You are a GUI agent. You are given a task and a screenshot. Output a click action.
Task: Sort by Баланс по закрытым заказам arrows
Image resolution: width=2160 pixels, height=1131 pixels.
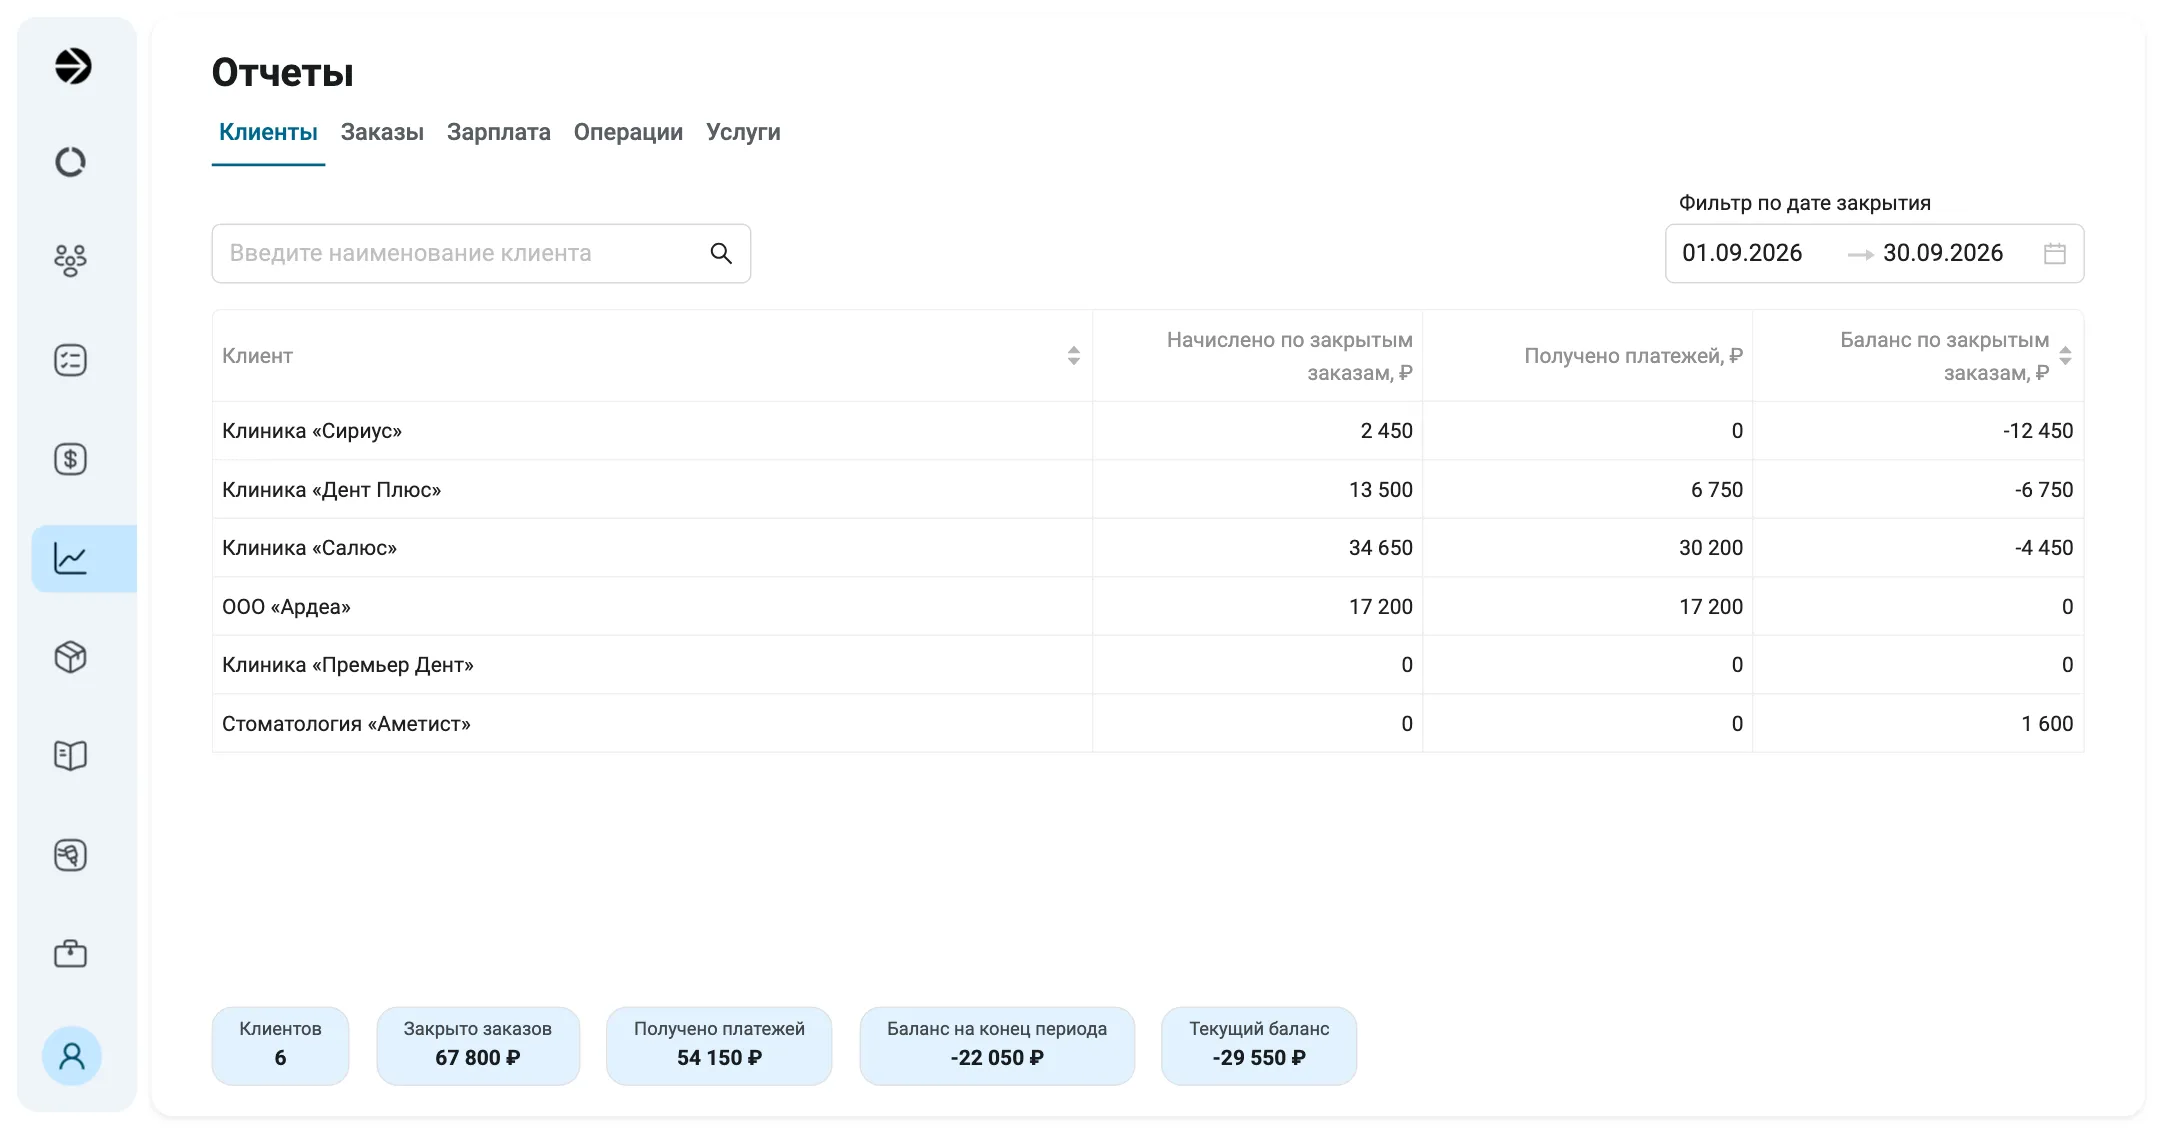pyautogui.click(x=2065, y=356)
